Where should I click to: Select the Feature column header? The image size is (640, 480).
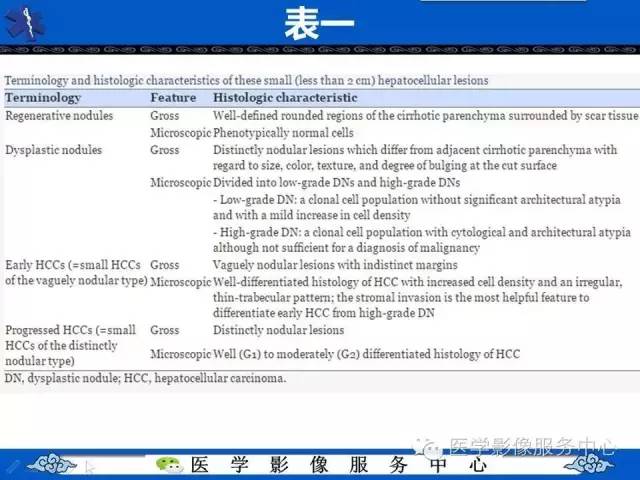pyautogui.click(x=173, y=98)
